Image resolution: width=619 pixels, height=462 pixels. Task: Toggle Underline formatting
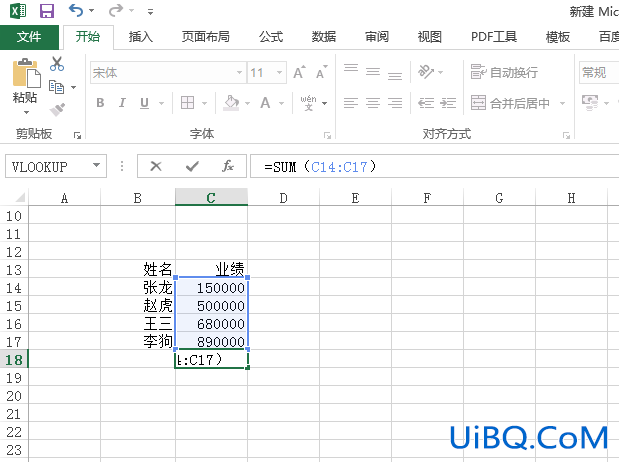(x=144, y=103)
